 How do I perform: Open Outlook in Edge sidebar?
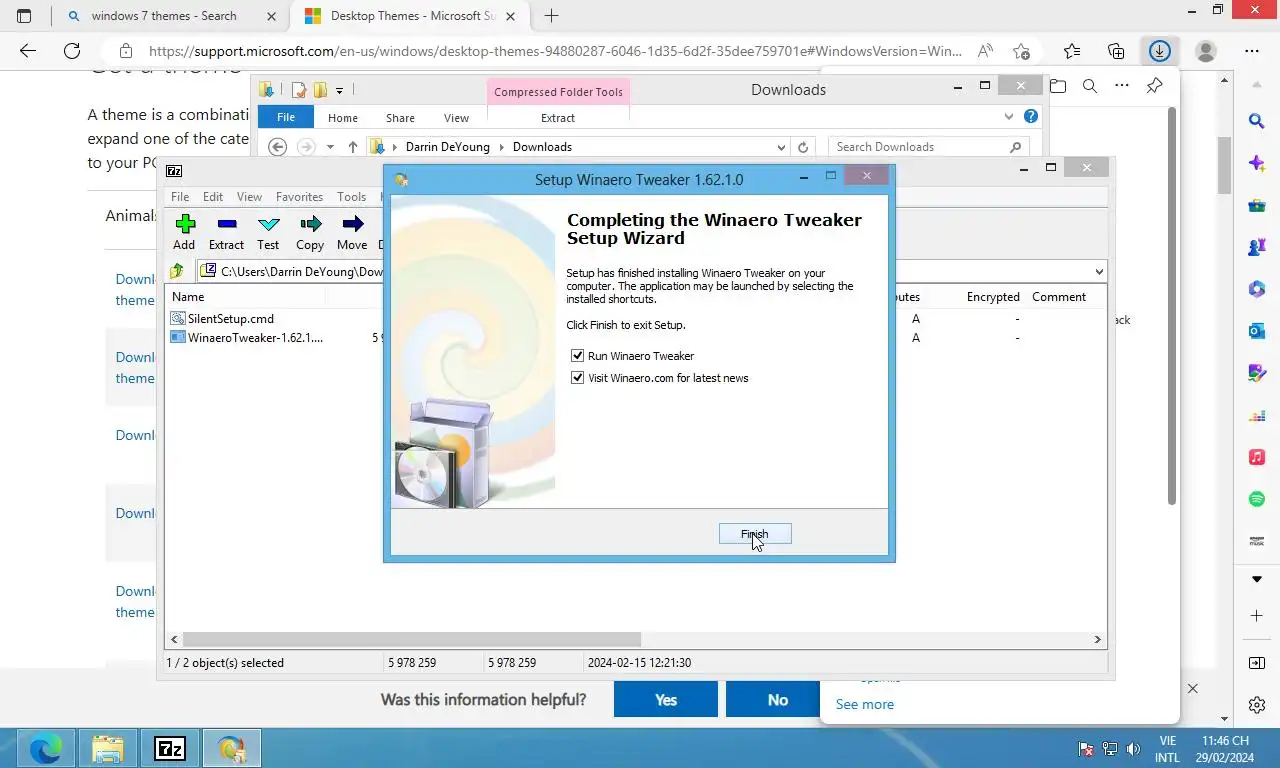coord(1257,331)
